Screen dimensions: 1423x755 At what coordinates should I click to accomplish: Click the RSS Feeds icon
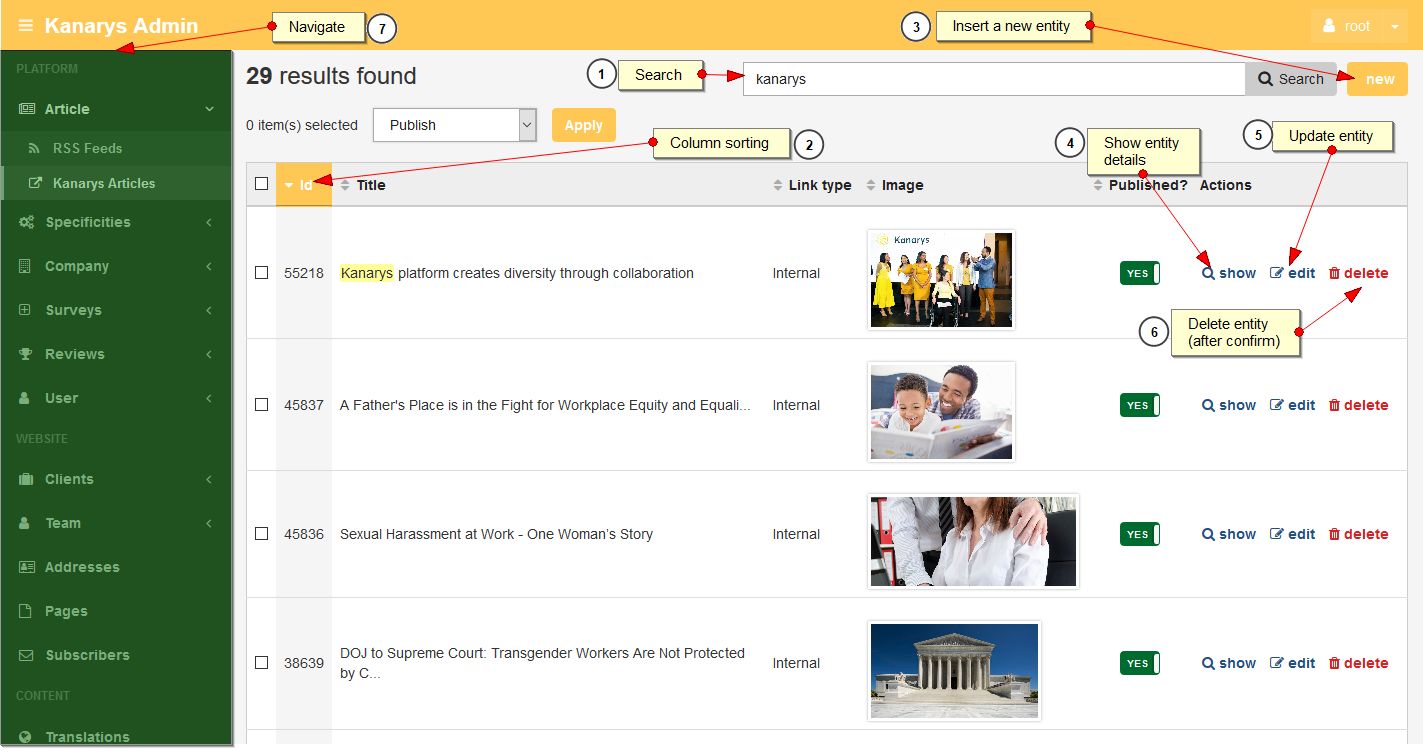click(x=35, y=148)
